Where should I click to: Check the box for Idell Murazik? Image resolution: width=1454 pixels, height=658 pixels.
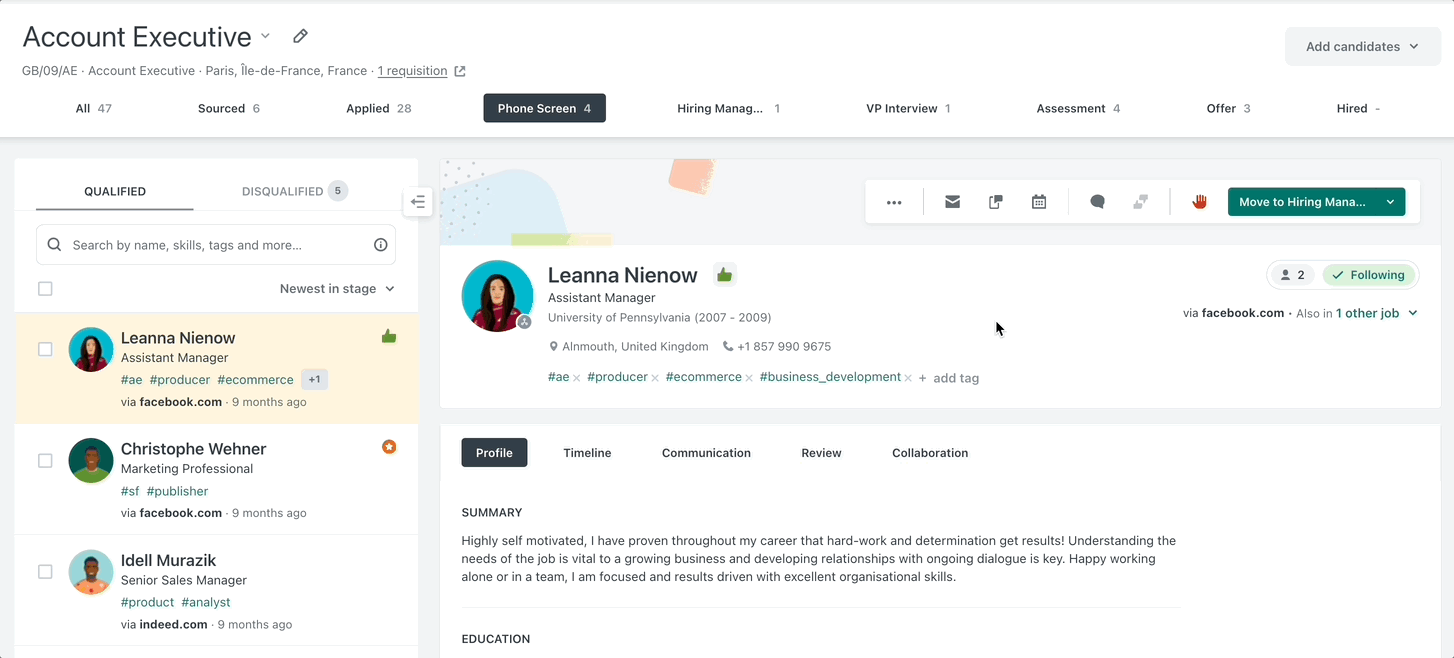(45, 572)
